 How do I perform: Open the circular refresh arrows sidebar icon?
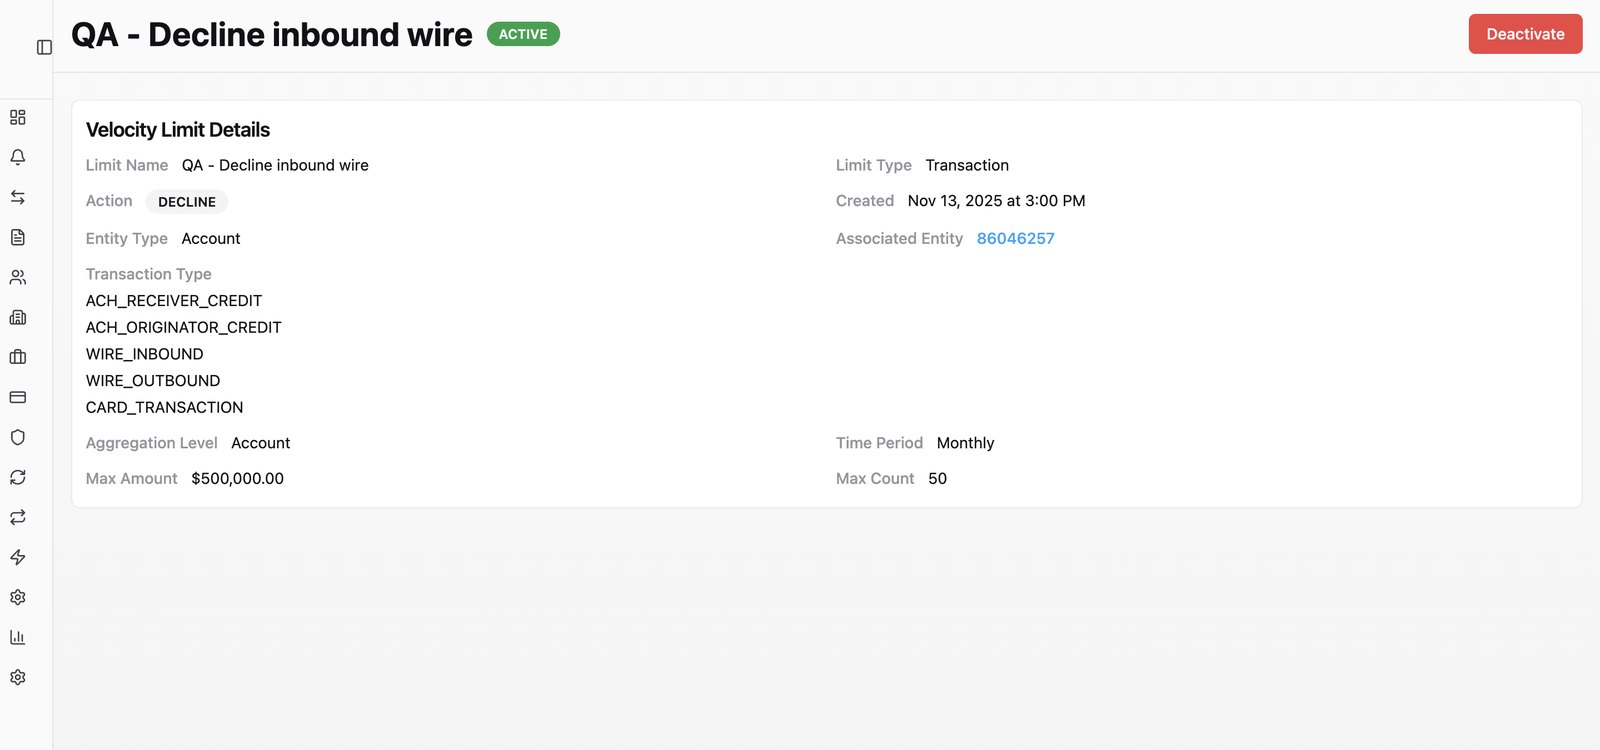[x=18, y=477]
